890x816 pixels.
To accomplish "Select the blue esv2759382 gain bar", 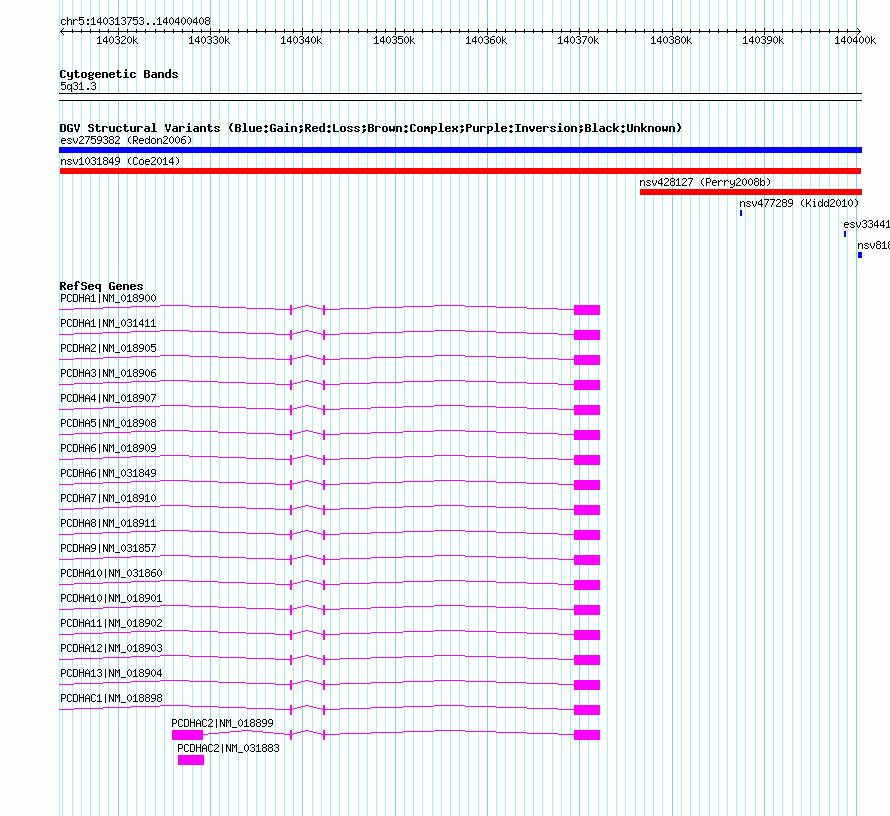I will 460,150.
